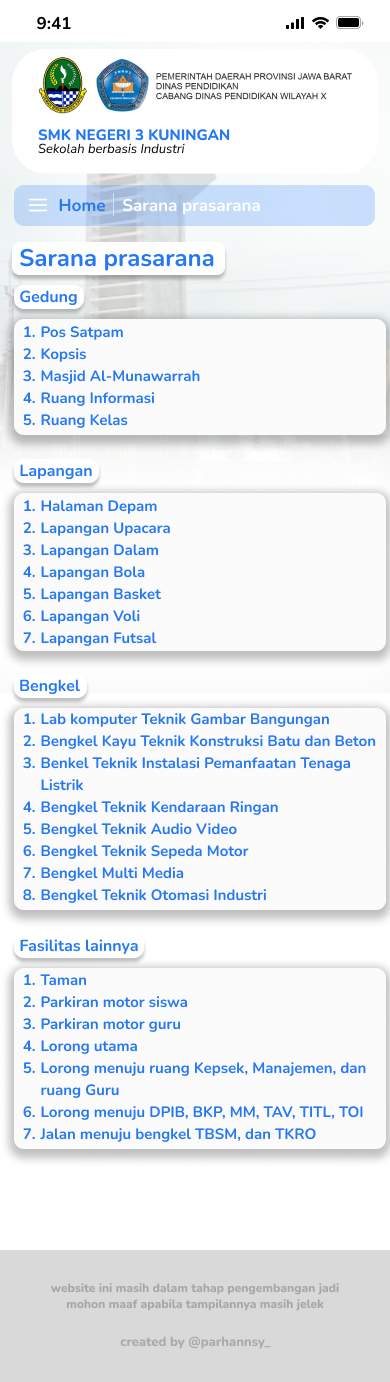Tap the SMK school emblem logo

click(122, 85)
